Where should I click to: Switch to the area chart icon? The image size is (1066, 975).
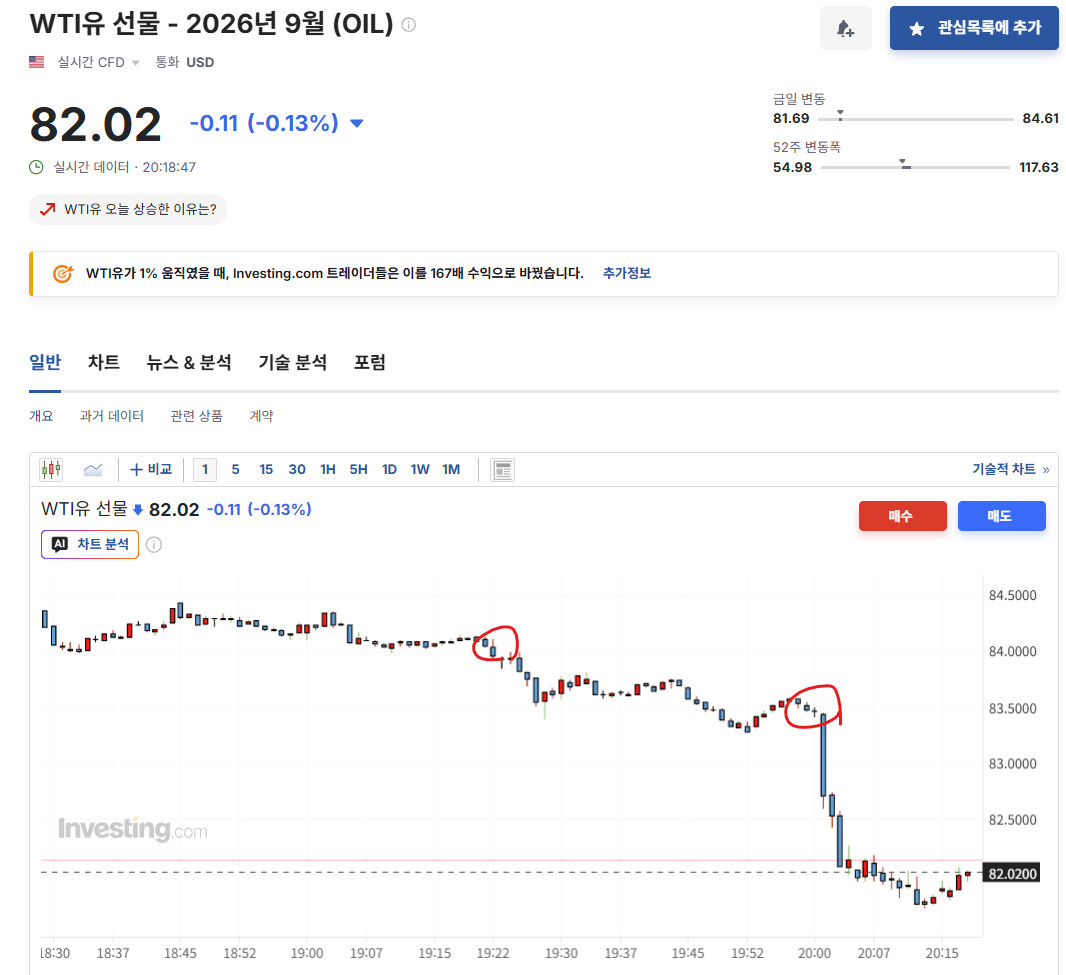(92, 469)
